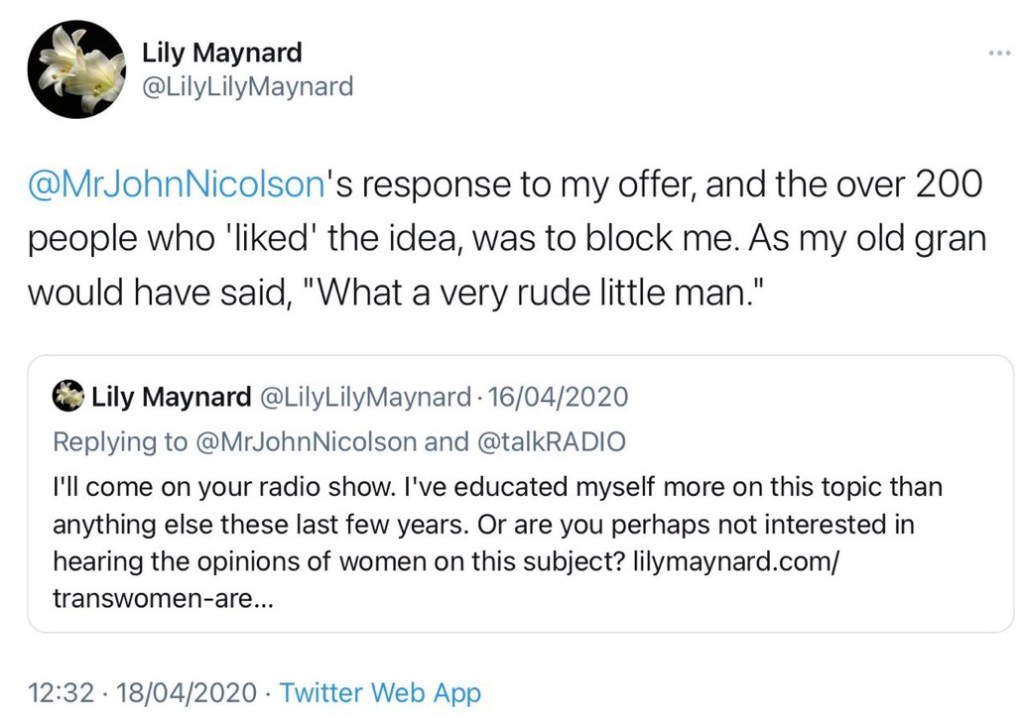This screenshot has width=1024, height=727.
Task: Click the @LilyLilyMaynard handle in the quoted tweet
Action: click(x=364, y=397)
